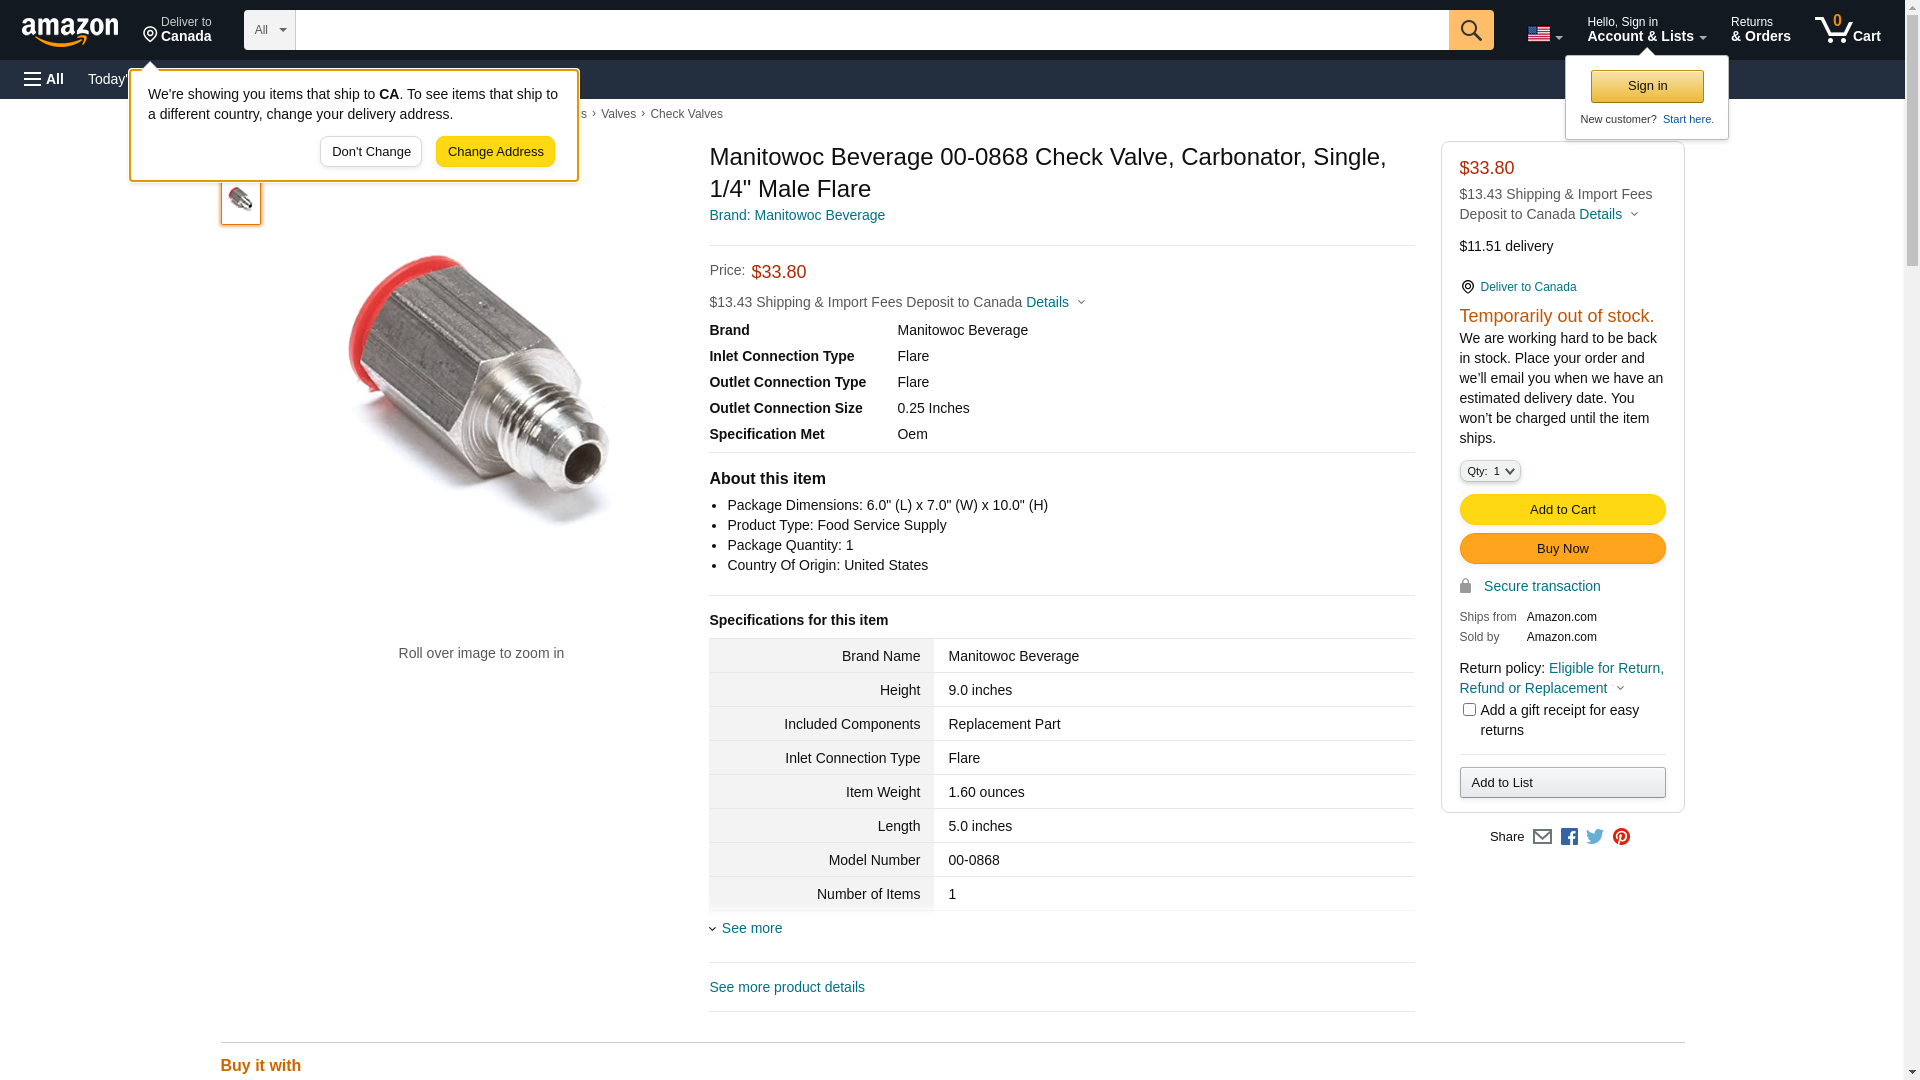Click the Amazon logo
1920x1080 pixels.
(x=70, y=31)
